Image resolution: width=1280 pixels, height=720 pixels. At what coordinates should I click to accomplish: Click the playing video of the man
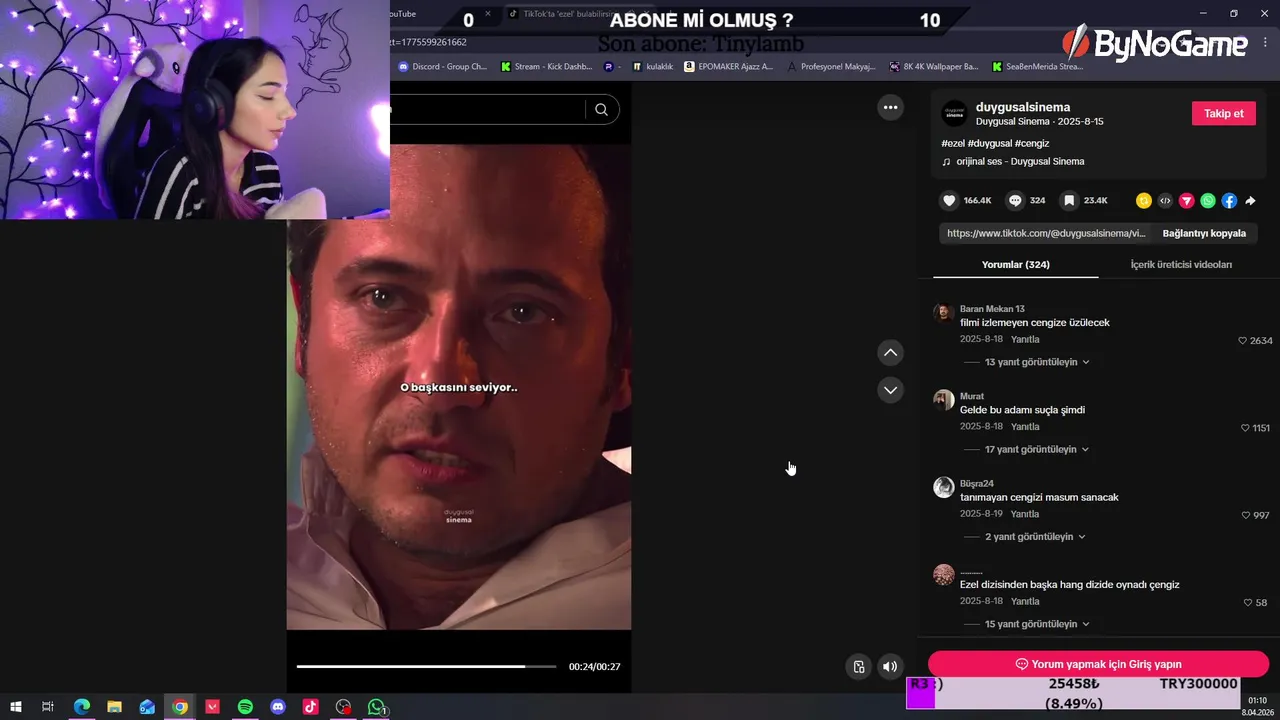[459, 387]
